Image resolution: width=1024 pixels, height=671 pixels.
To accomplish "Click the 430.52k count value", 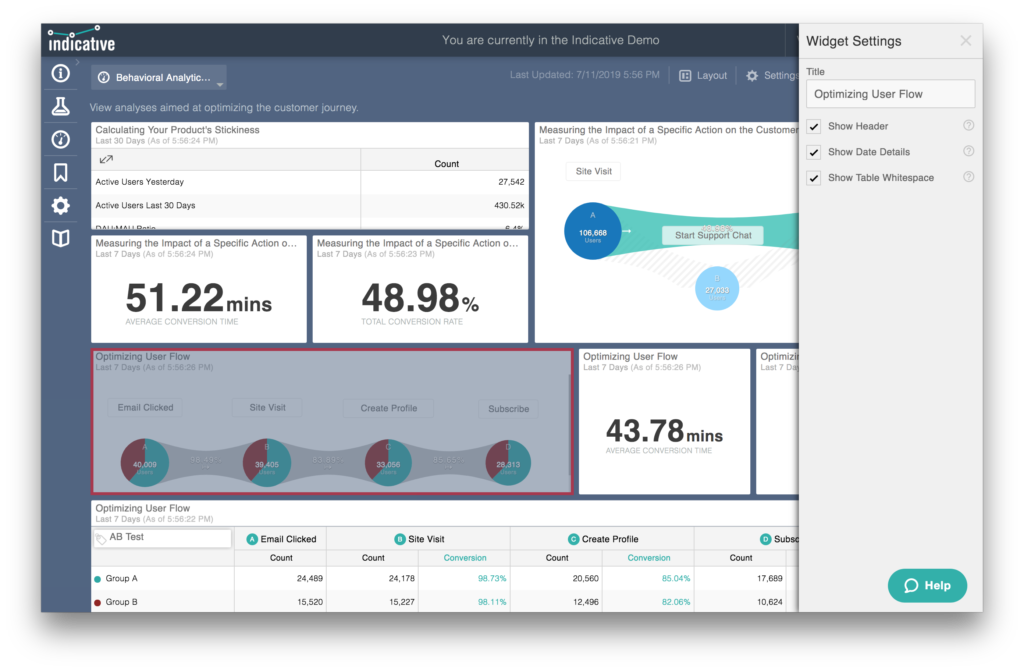I will point(509,206).
